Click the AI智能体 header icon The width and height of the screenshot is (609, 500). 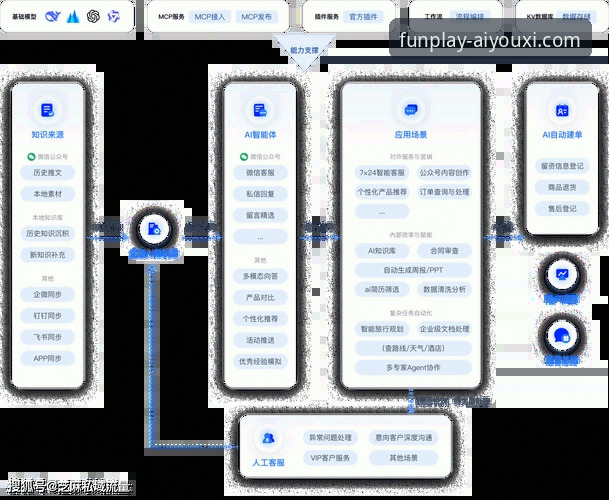click(x=259, y=111)
